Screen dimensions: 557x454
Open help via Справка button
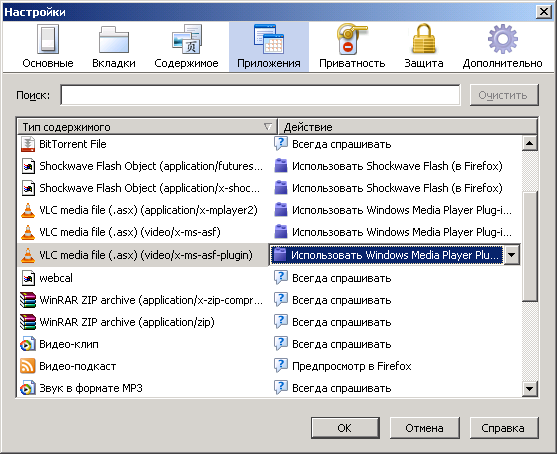click(504, 428)
